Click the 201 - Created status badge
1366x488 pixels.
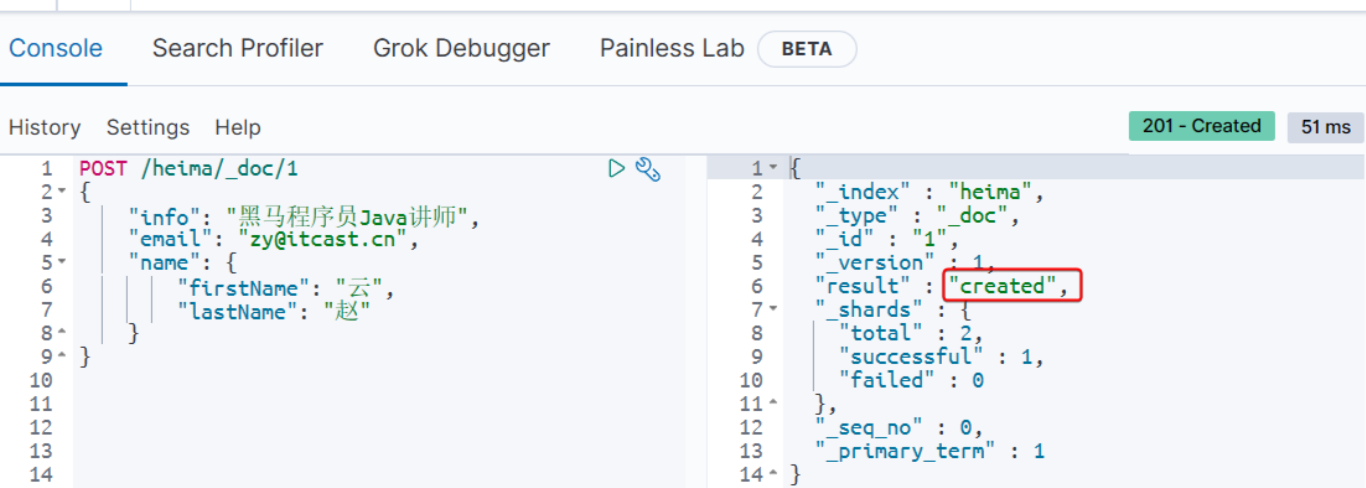(x=1201, y=126)
